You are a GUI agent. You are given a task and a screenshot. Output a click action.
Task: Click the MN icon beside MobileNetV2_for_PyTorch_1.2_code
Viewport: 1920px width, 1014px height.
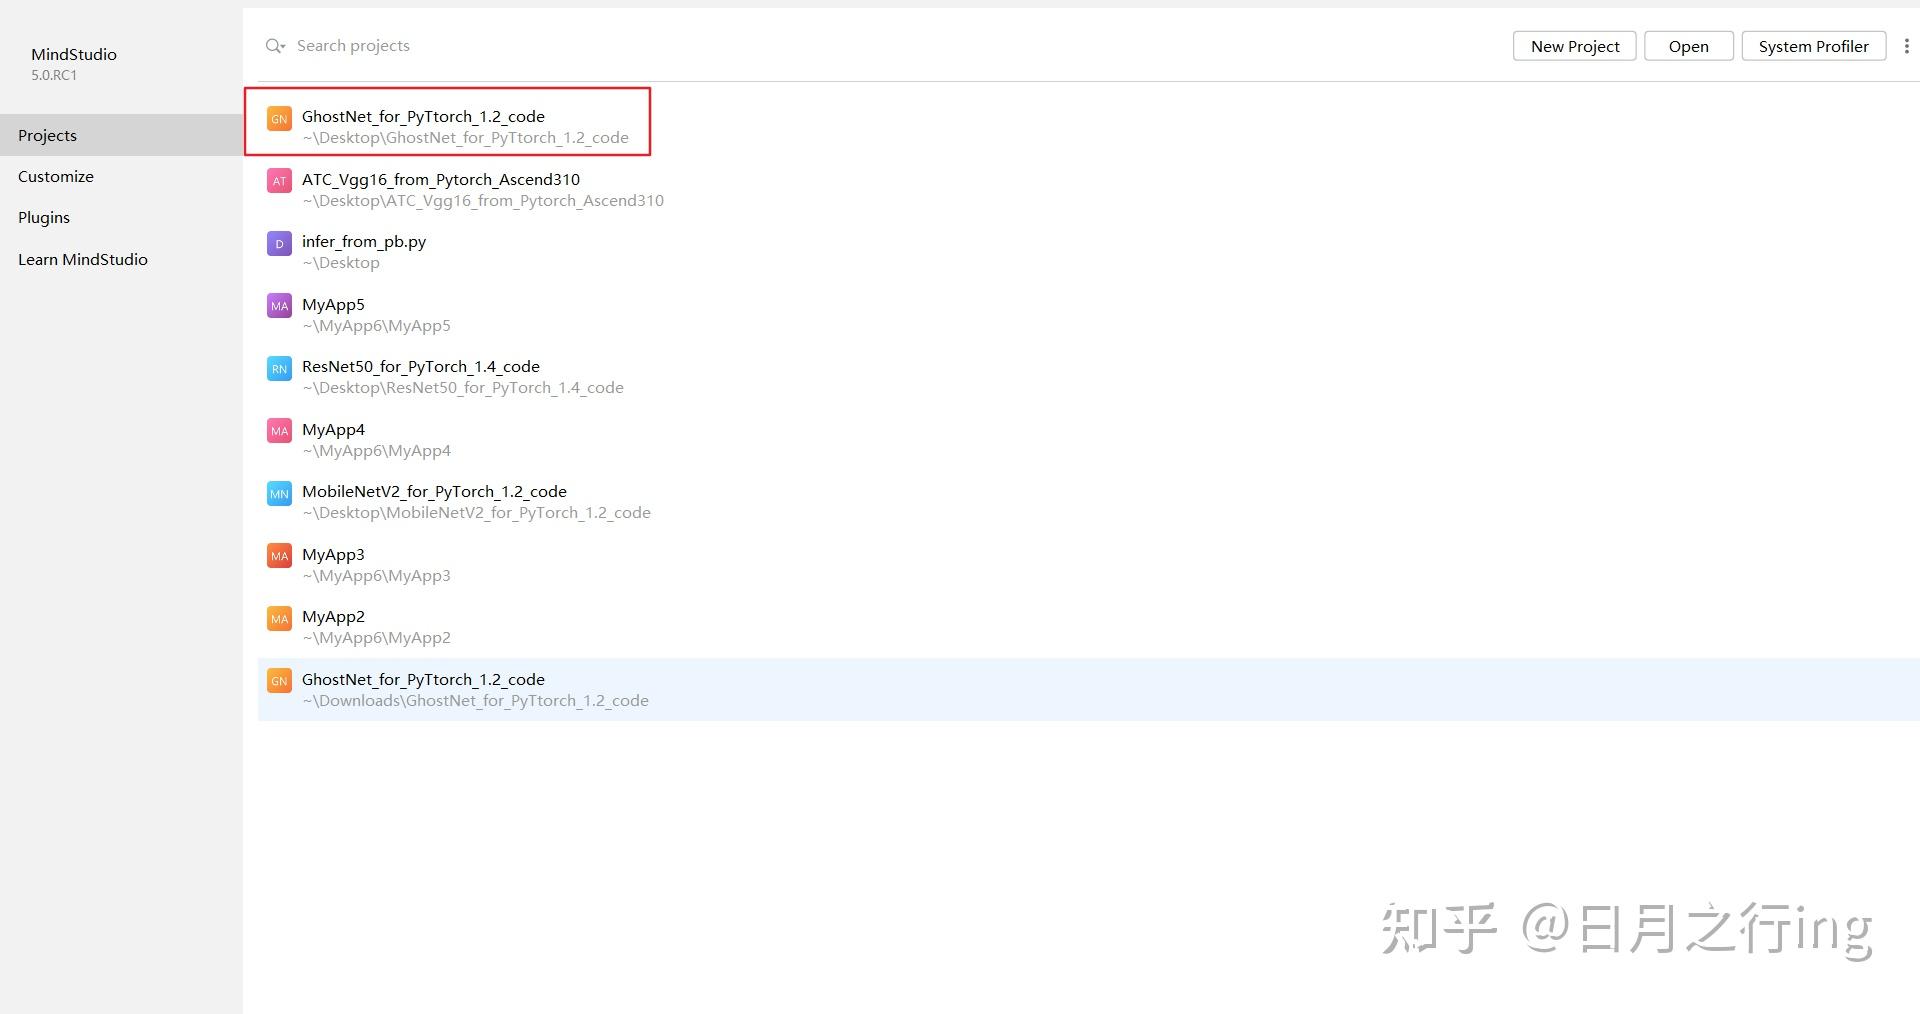tap(279, 493)
